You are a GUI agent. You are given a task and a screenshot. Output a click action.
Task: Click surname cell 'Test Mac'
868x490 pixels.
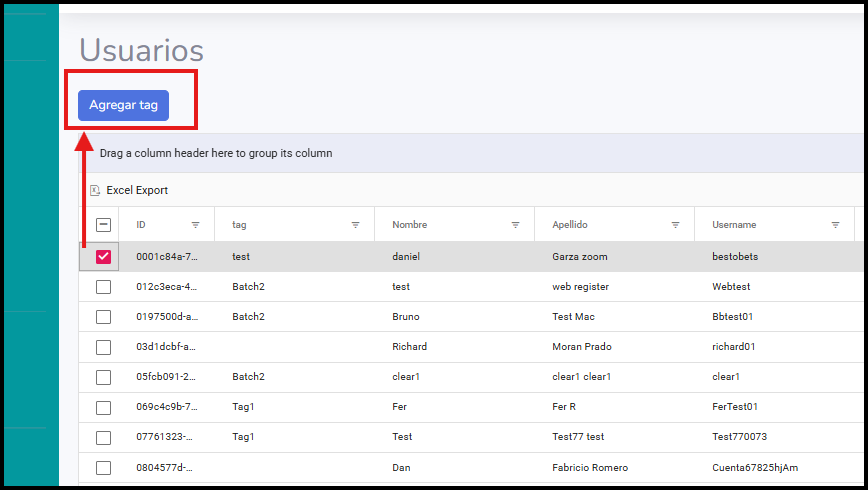(574, 317)
